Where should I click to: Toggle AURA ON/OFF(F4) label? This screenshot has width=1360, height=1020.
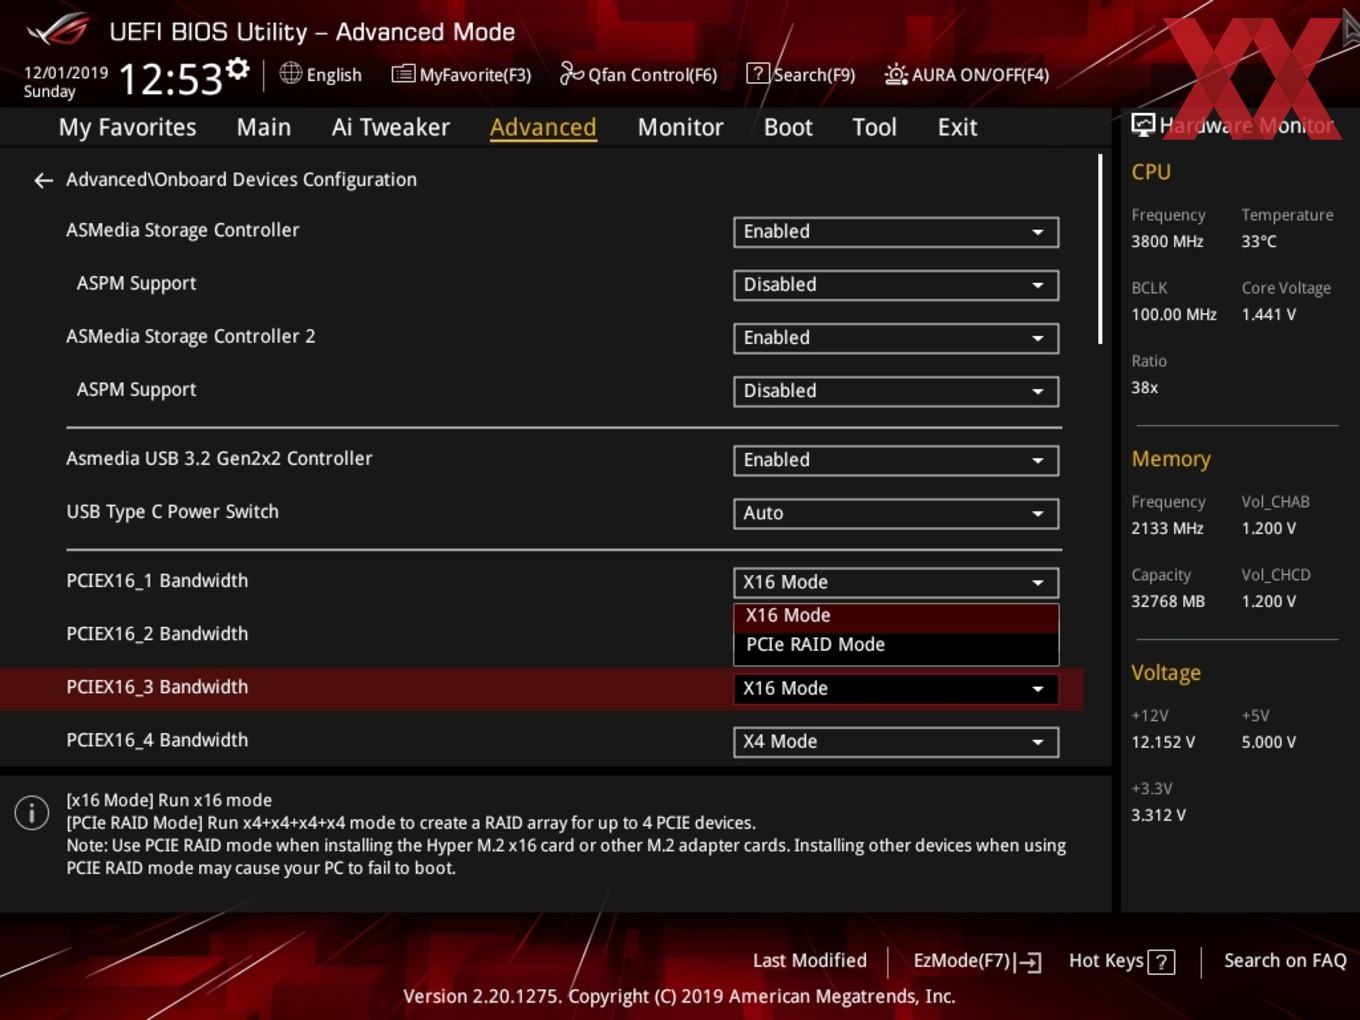pyautogui.click(x=980, y=75)
